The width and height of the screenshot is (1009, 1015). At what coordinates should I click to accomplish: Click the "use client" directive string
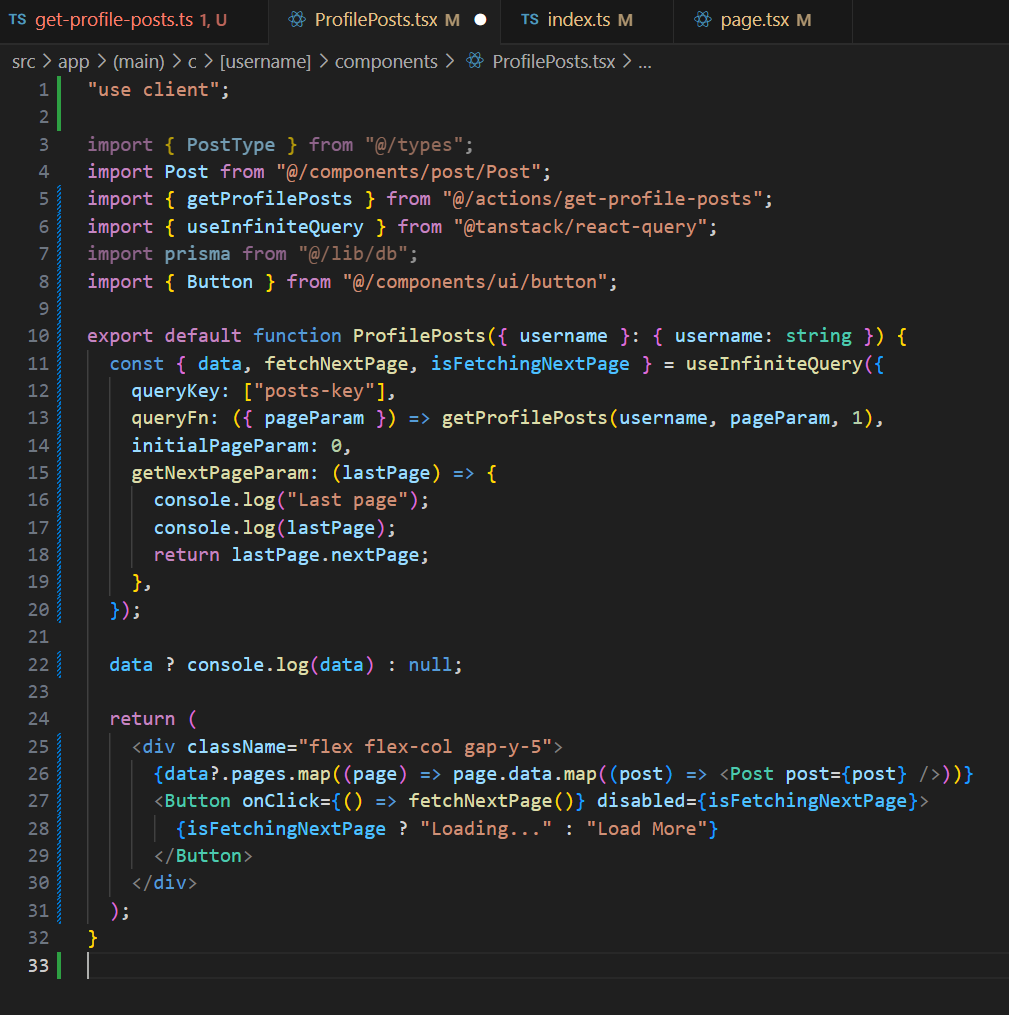[153, 89]
